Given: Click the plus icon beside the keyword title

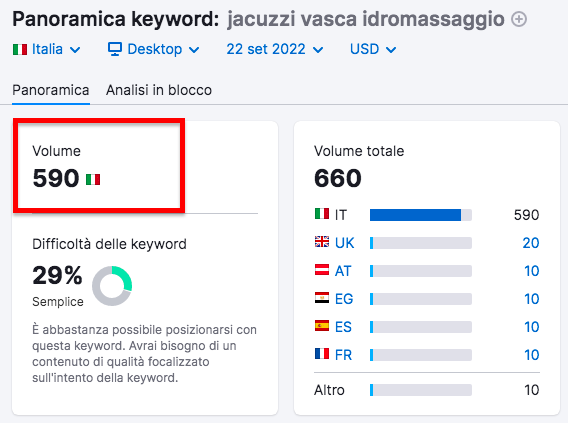Looking at the screenshot, I should [x=519, y=19].
